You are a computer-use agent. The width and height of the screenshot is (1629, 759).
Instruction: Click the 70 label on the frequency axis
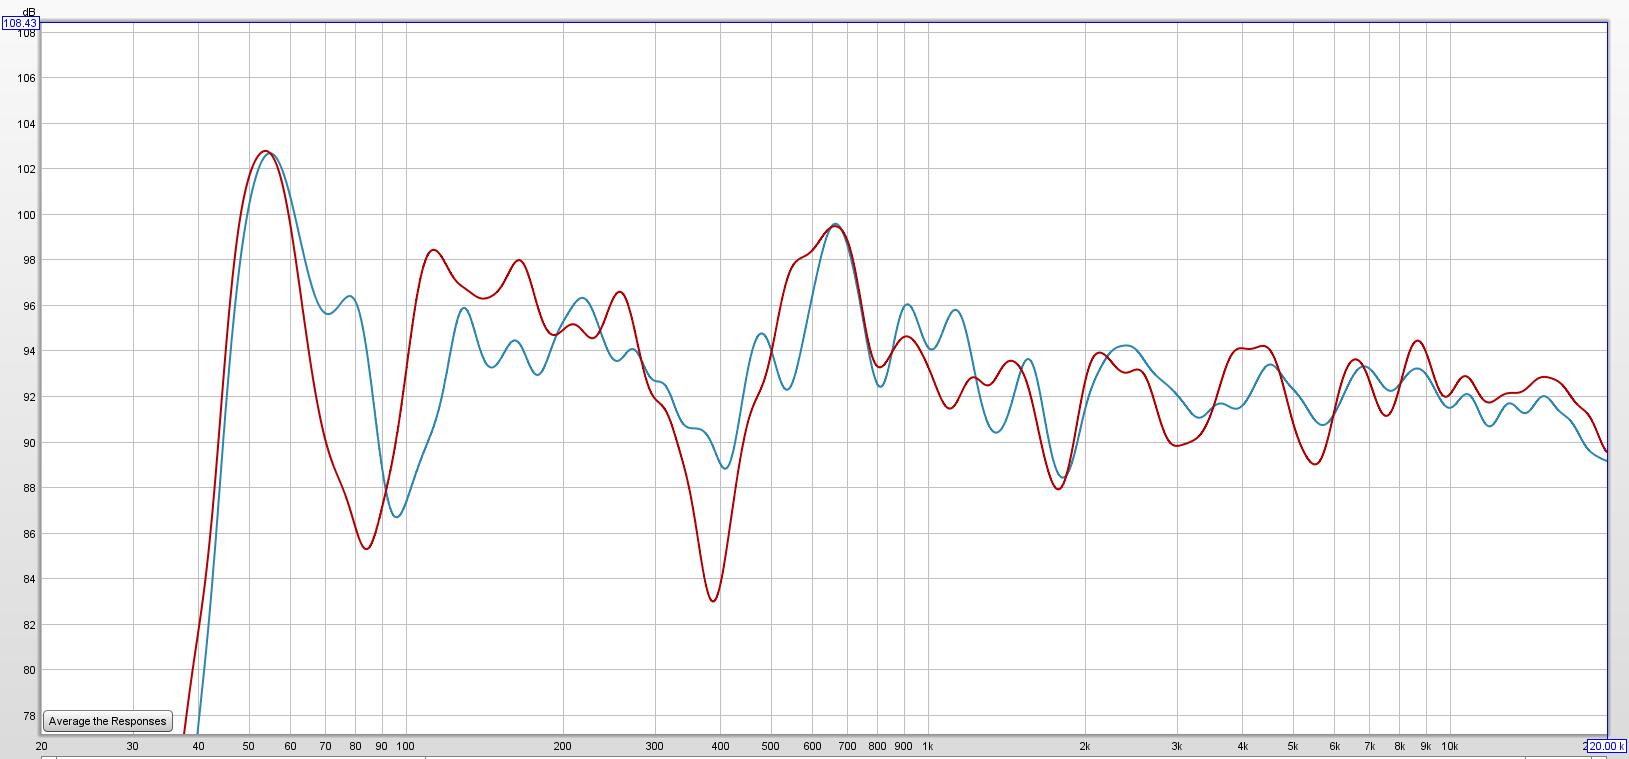tap(325, 746)
